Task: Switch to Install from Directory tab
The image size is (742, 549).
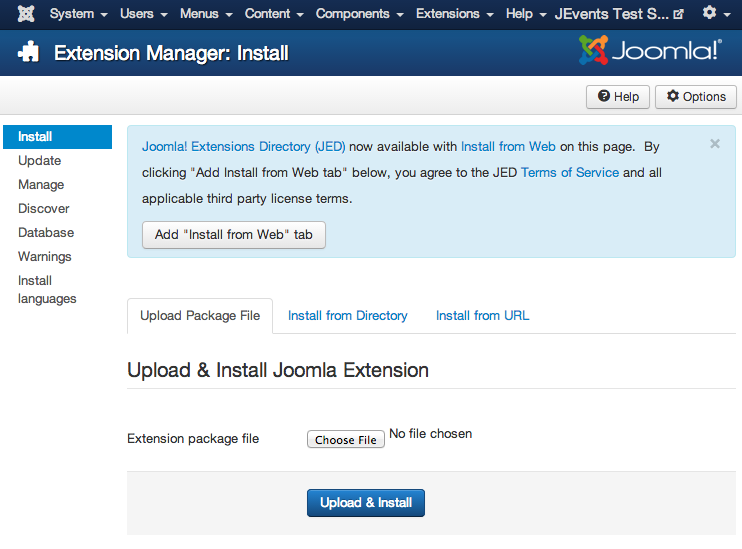Action: point(348,316)
